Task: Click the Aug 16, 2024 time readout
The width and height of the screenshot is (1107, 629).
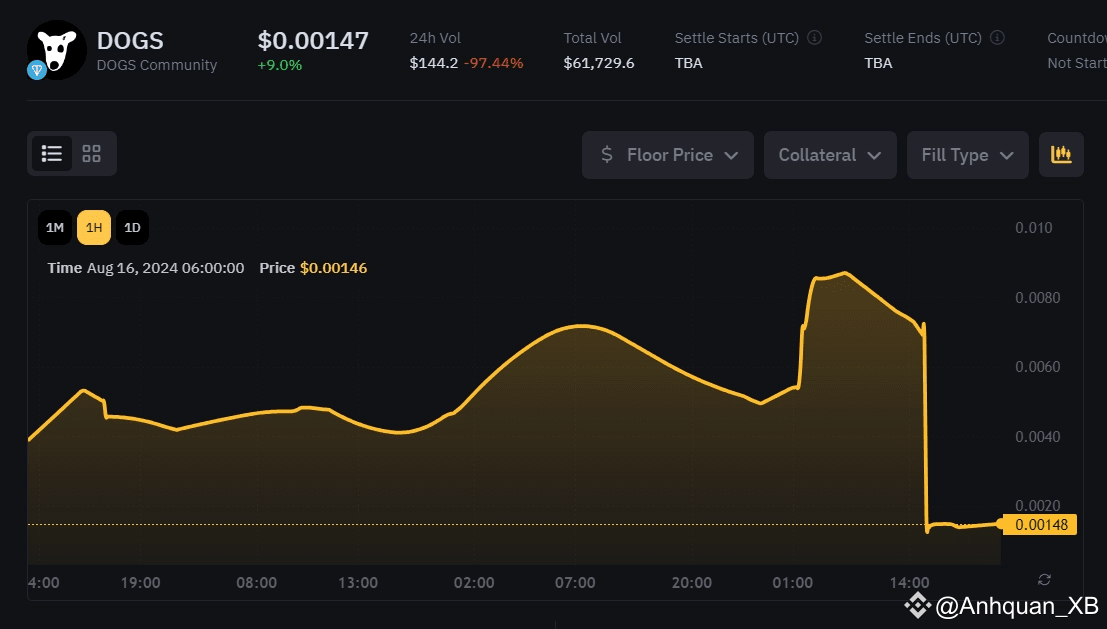Action: pyautogui.click(x=165, y=268)
